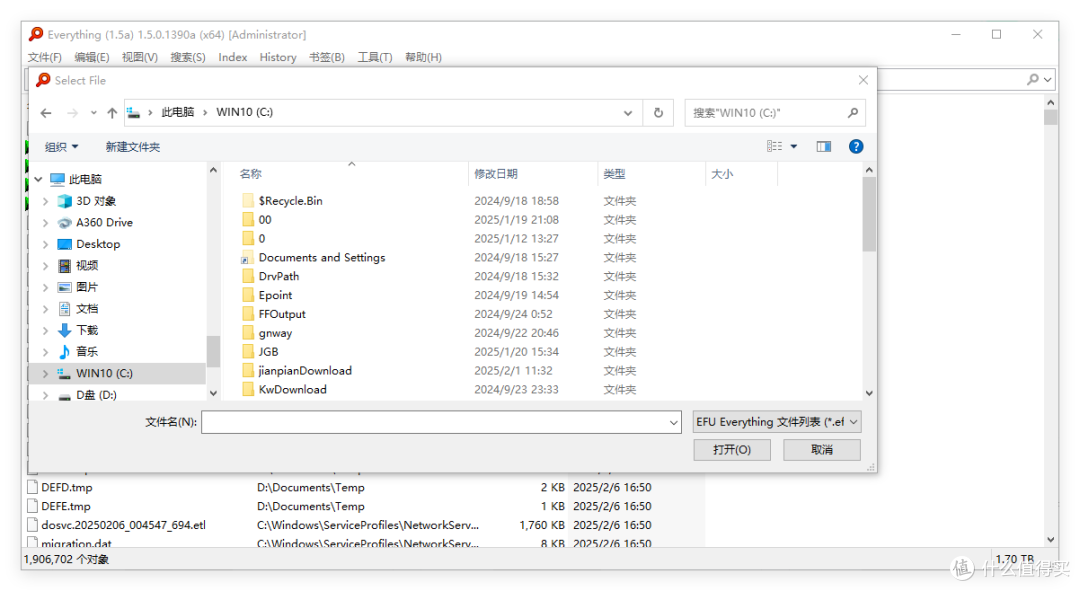Collapse the 此电脑 tree node

tap(39, 179)
